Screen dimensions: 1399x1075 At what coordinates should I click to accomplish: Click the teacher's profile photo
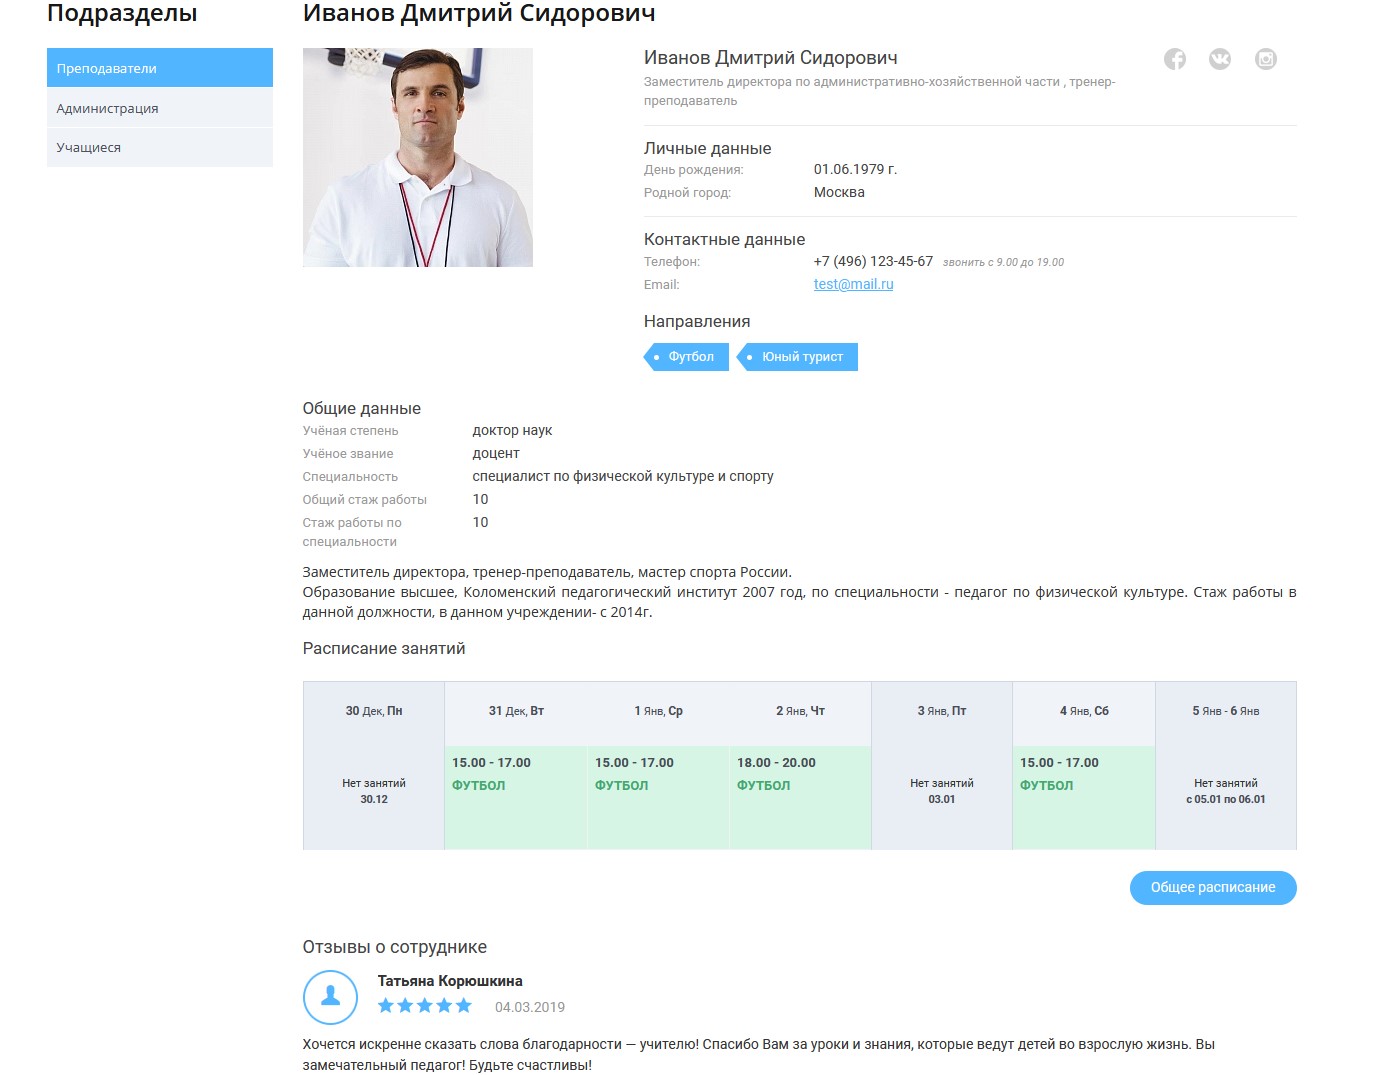pyautogui.click(x=418, y=158)
